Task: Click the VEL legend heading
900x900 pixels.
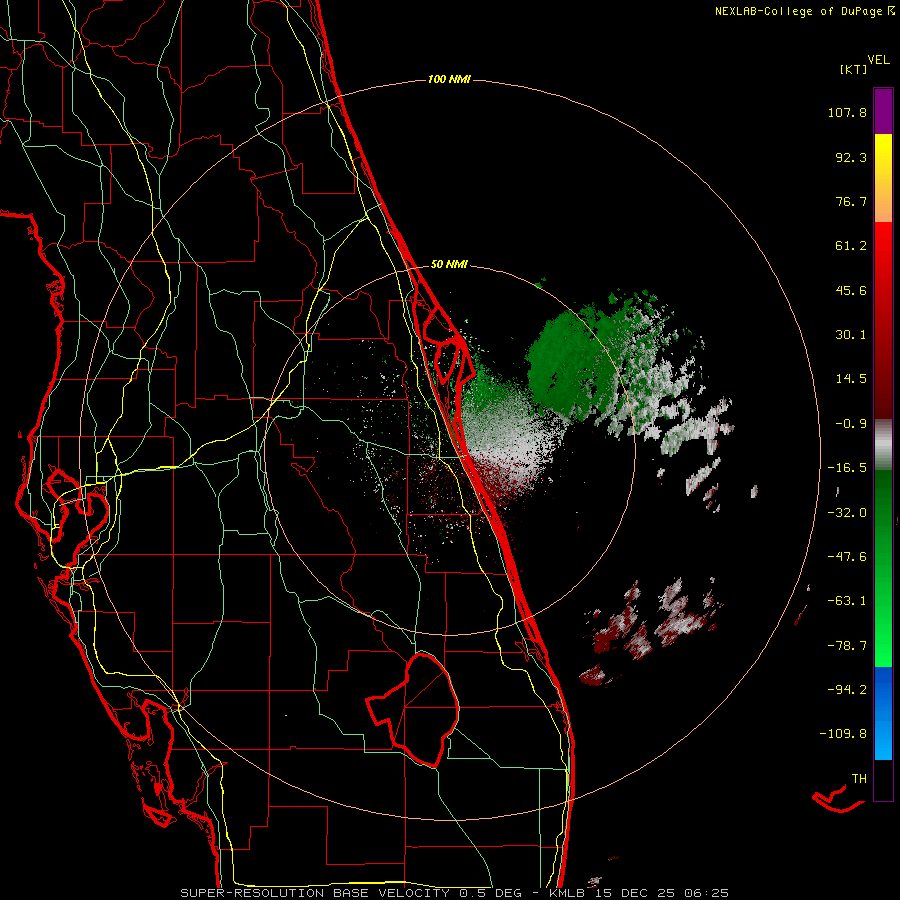Action: pos(878,60)
